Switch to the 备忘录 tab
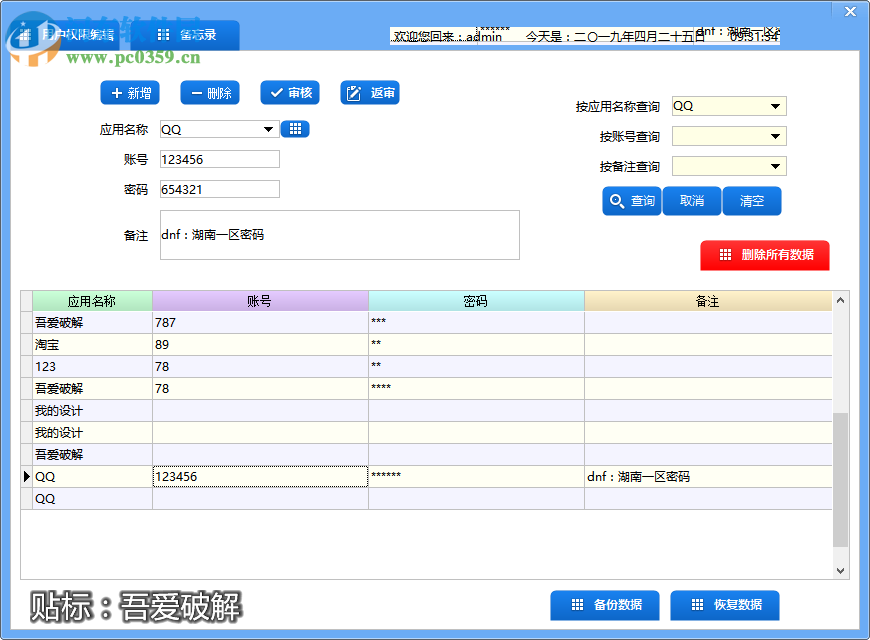The width and height of the screenshot is (870, 640). click(197, 35)
